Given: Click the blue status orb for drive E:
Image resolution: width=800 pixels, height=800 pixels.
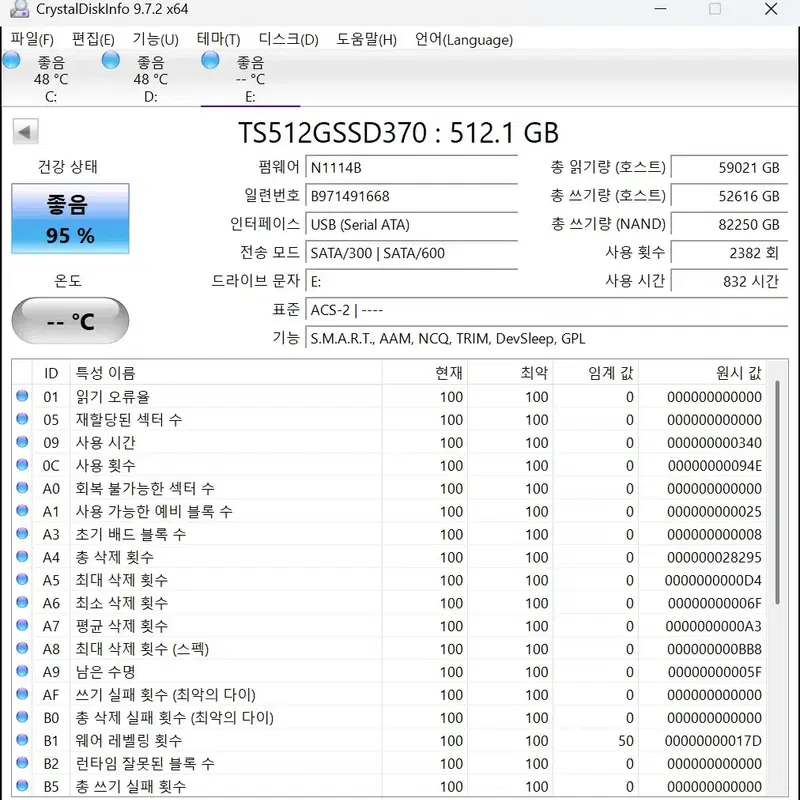Looking at the screenshot, I should [210, 60].
